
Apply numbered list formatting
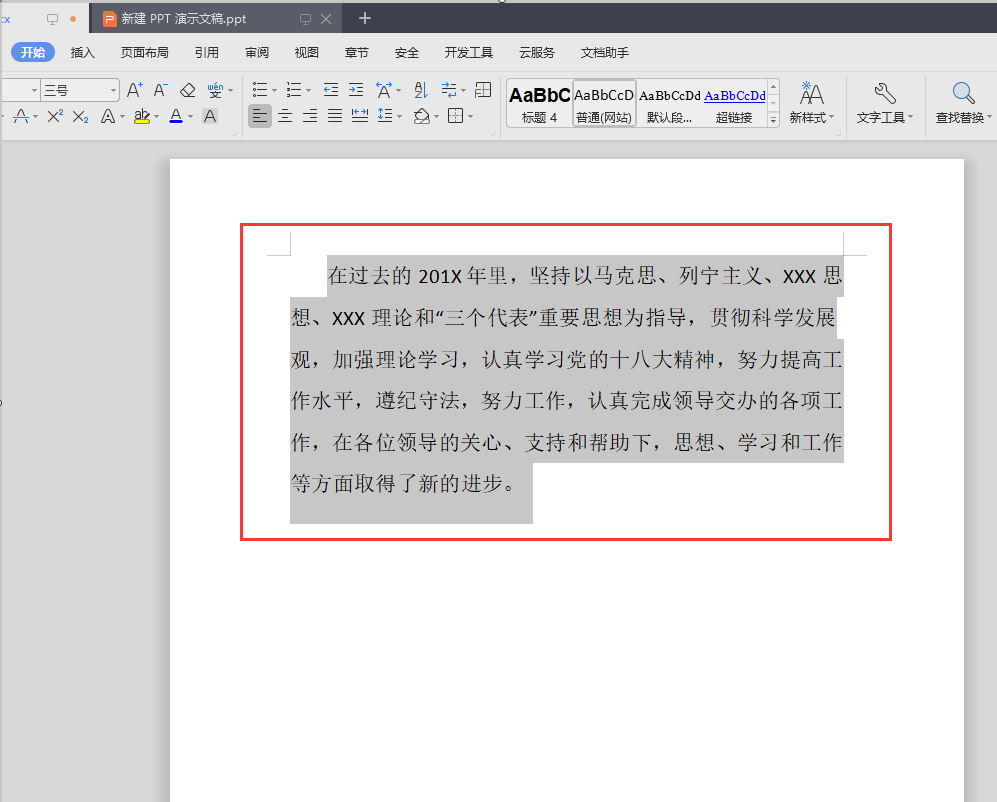[294, 90]
